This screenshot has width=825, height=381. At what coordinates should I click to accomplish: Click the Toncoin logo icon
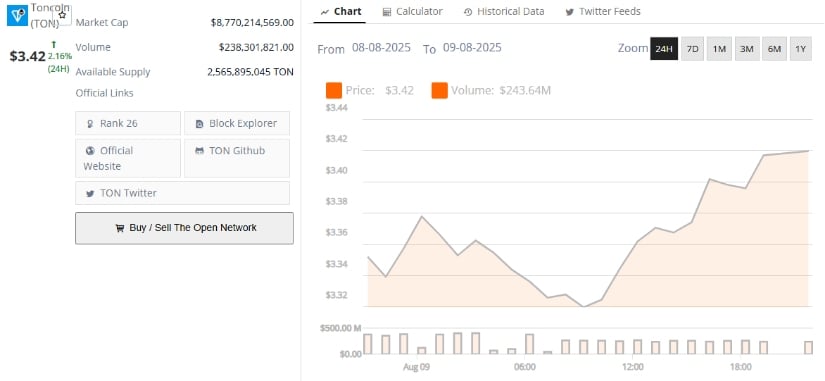17,15
